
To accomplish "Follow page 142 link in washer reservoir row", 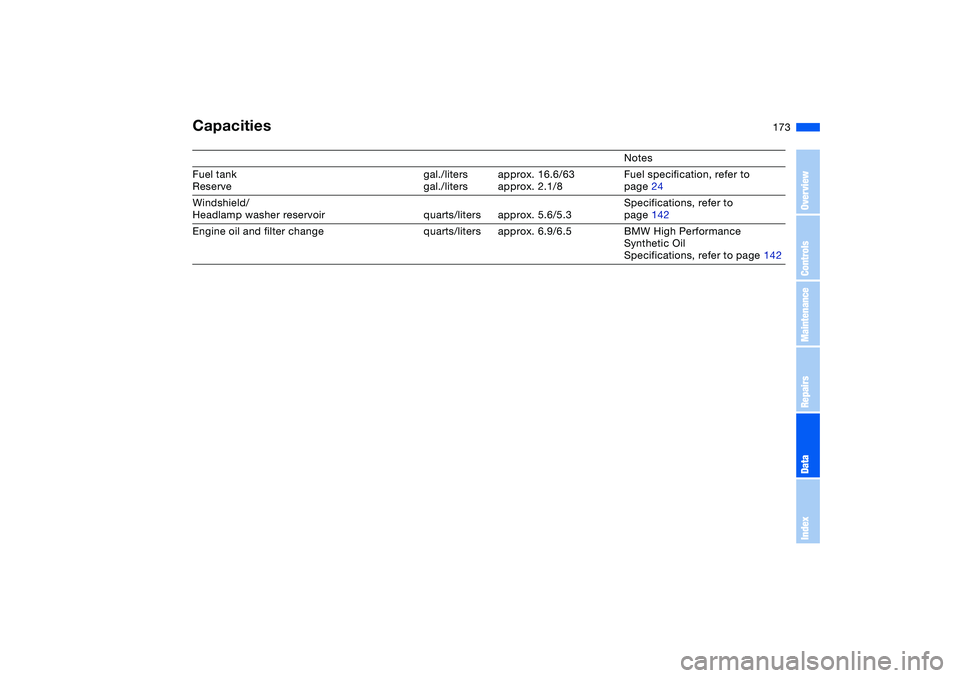I will click(x=660, y=215).
